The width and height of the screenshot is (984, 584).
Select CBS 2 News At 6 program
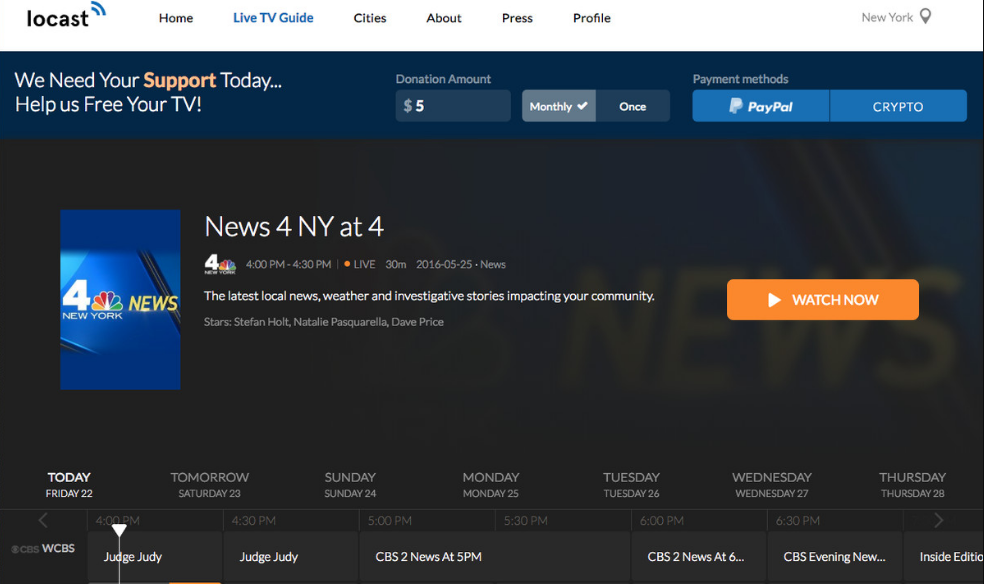pos(699,557)
